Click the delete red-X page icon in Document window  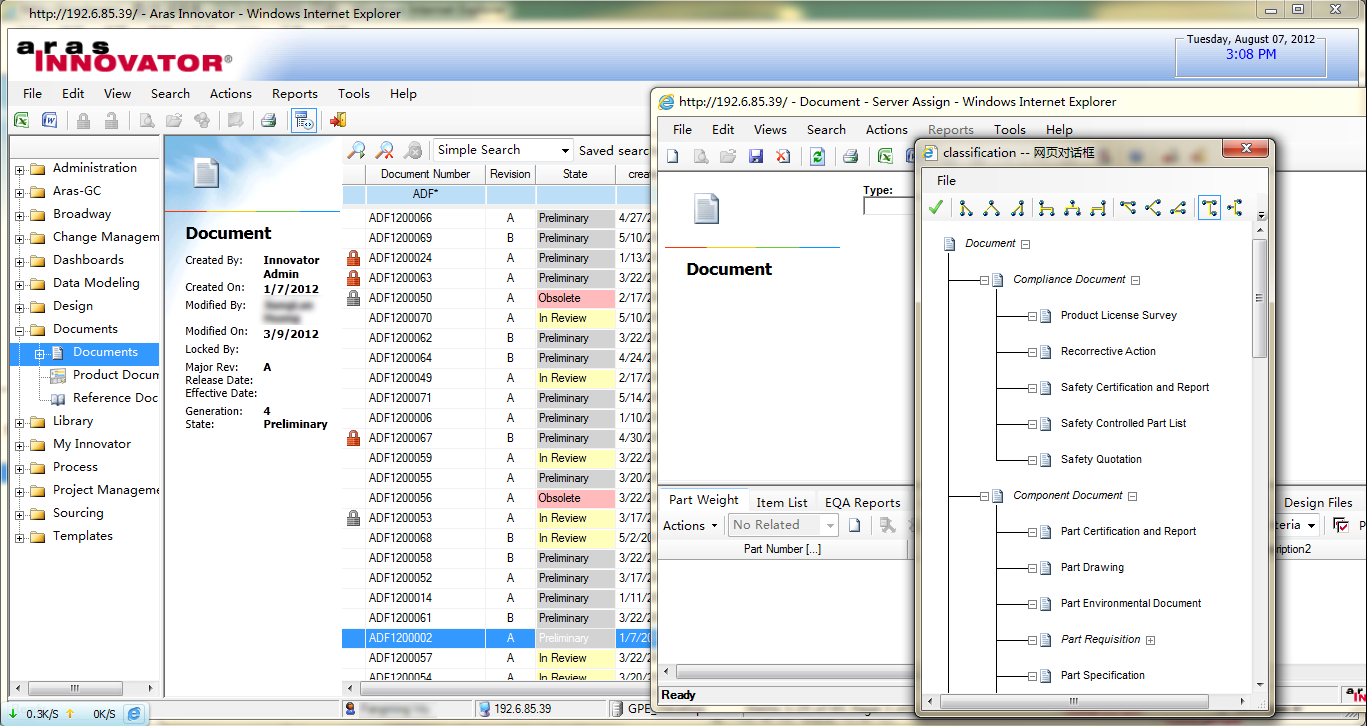coord(783,156)
